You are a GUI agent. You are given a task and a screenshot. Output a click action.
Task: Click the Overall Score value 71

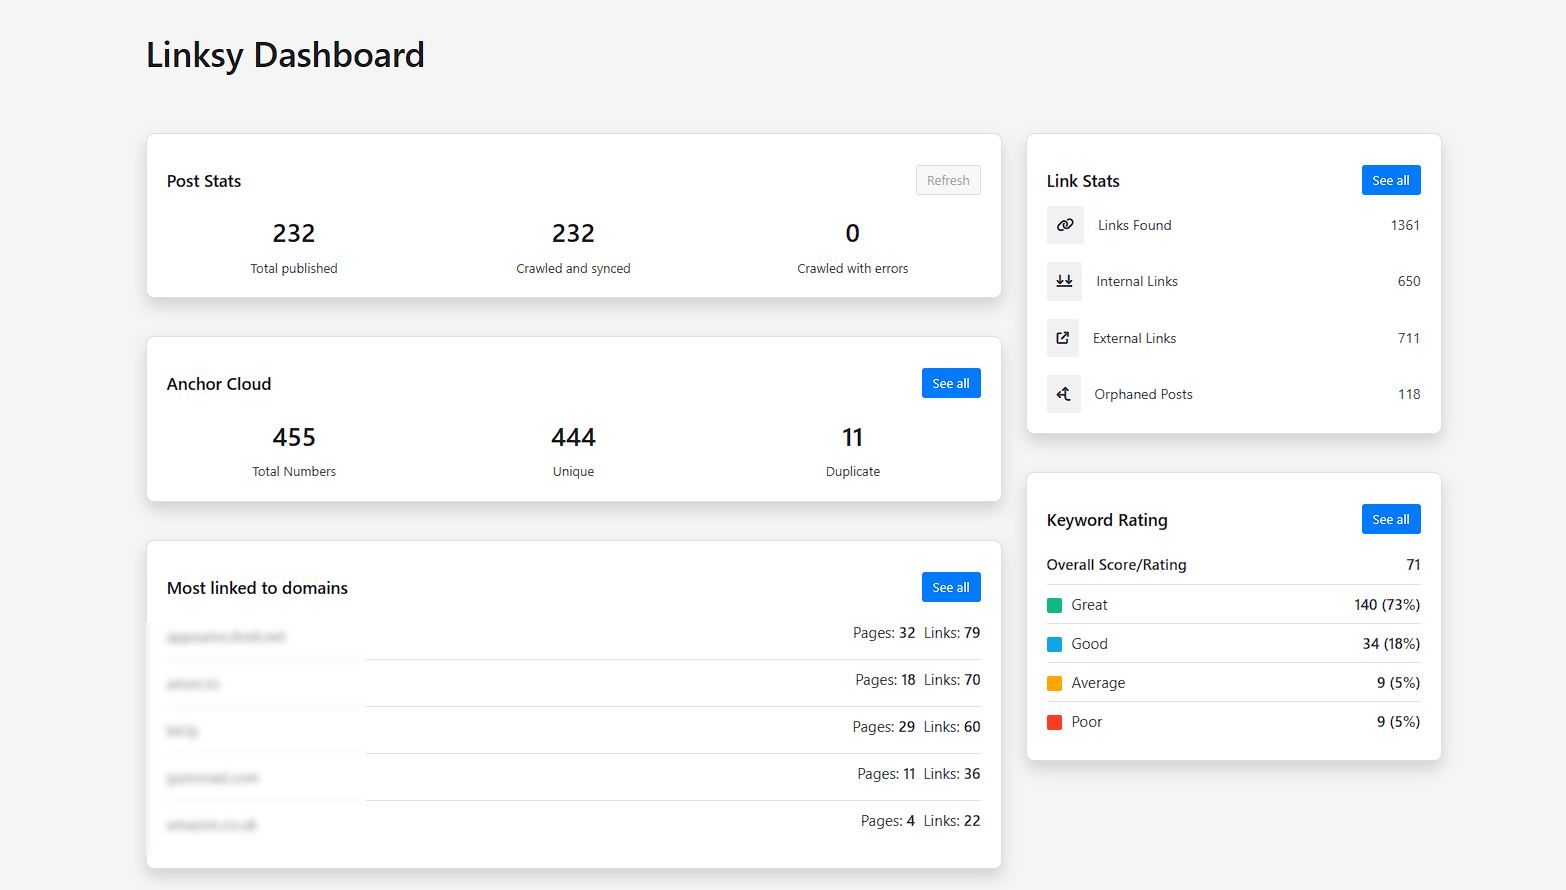pyautogui.click(x=1413, y=564)
